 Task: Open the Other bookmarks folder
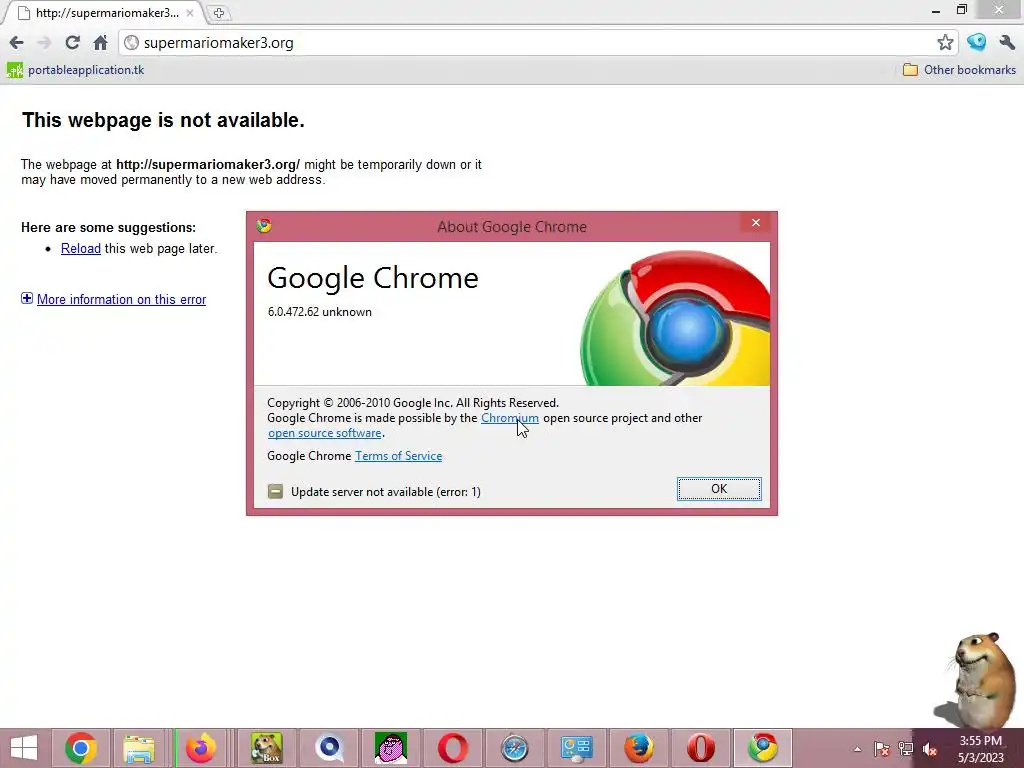[959, 70]
